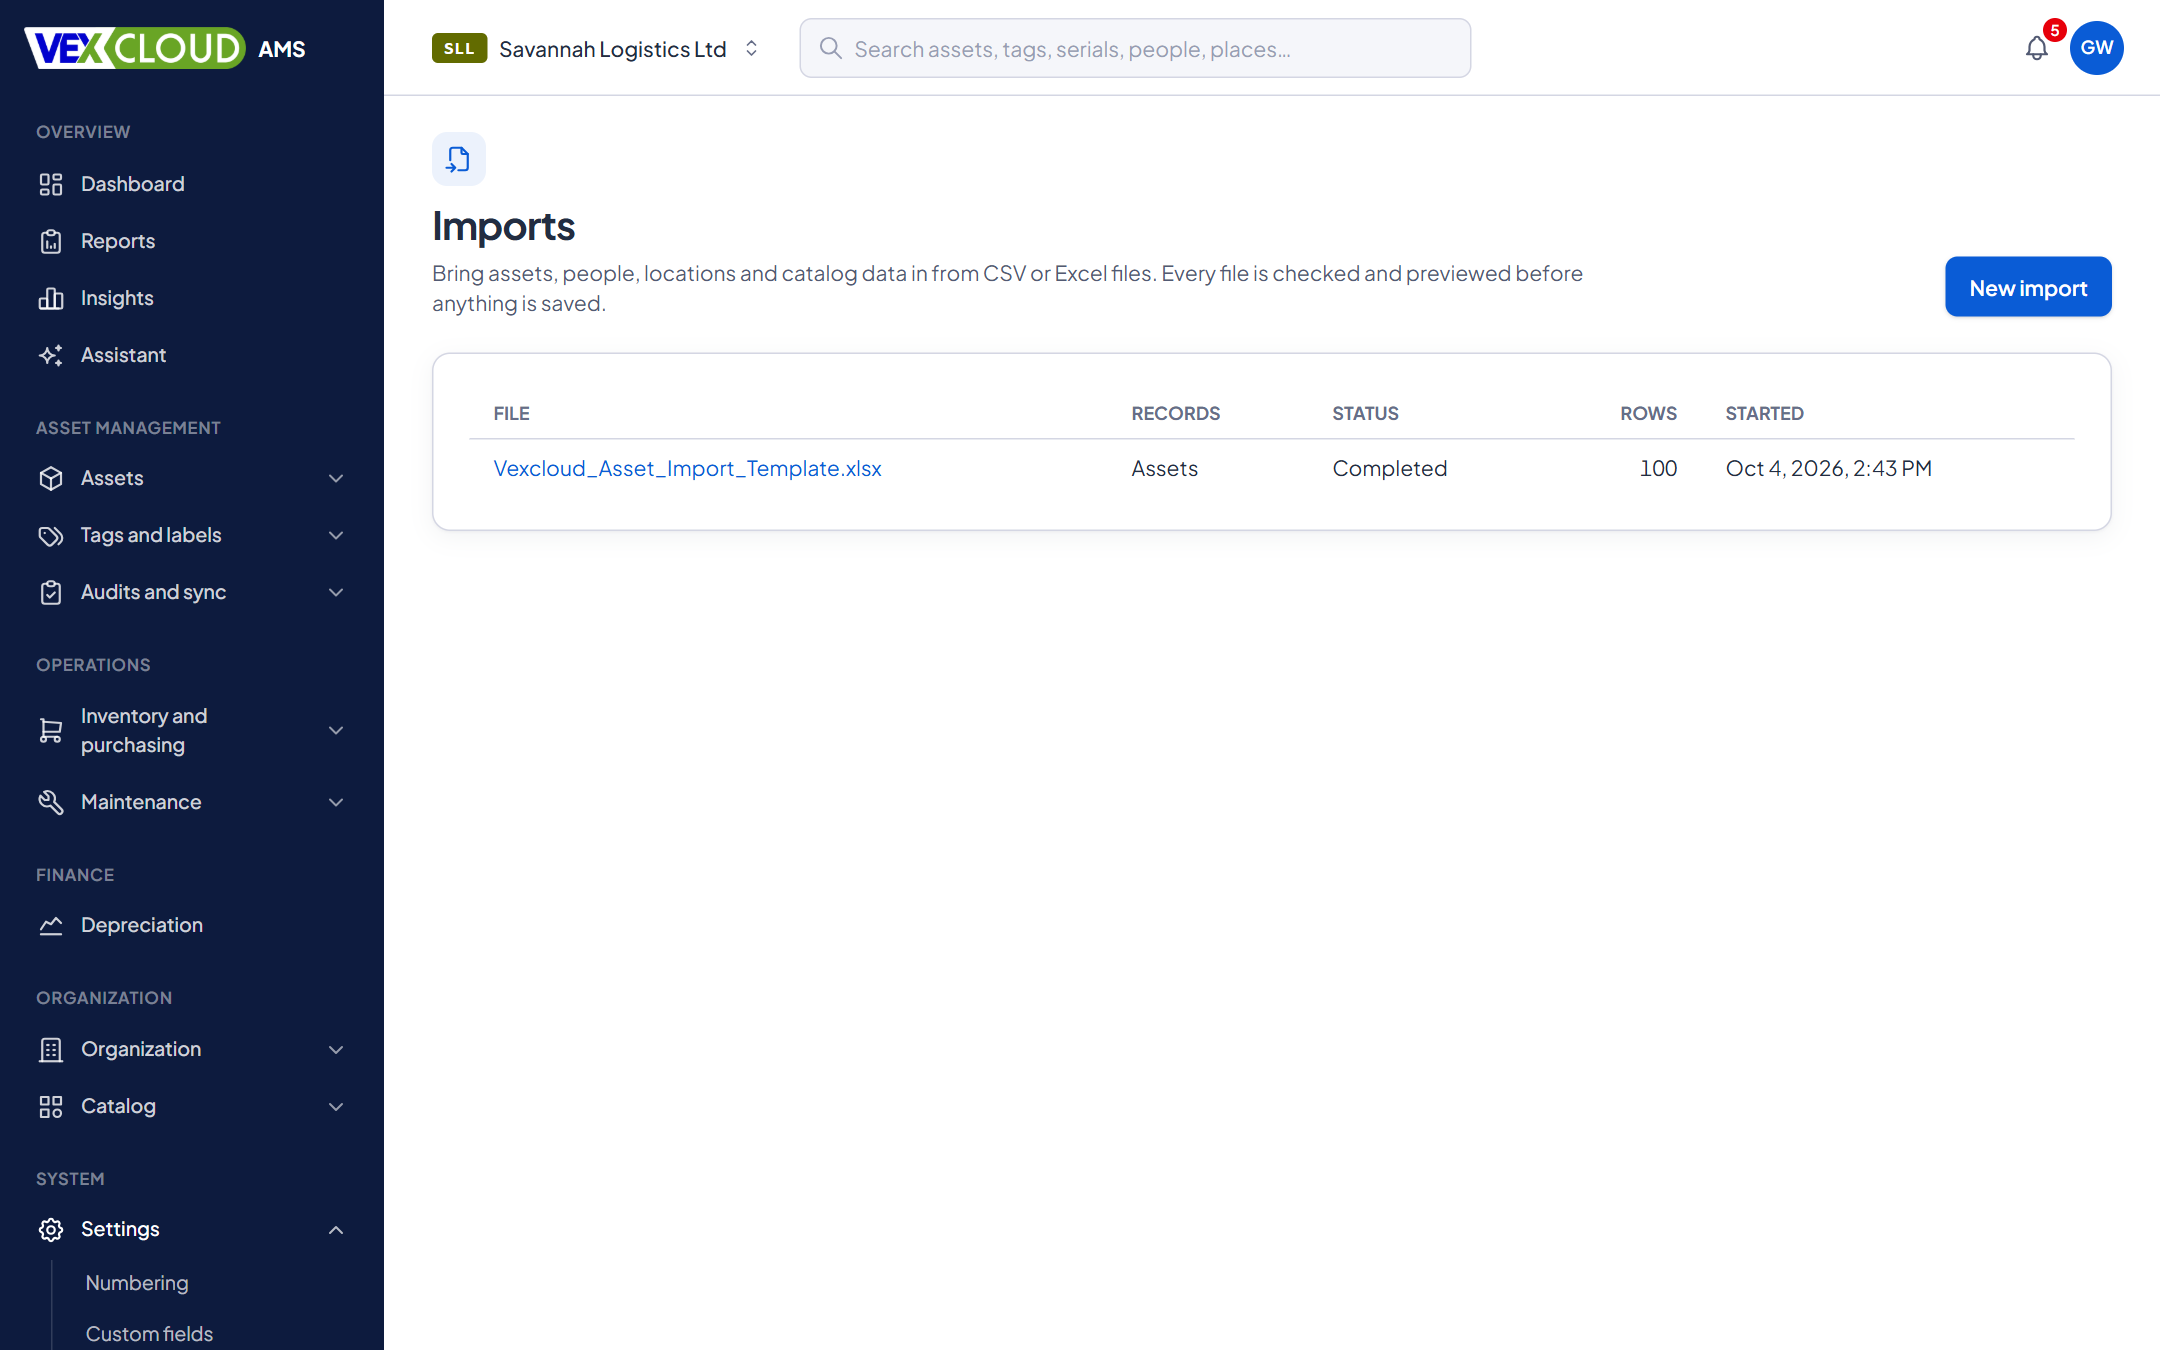Open the GW user avatar menu

2097,48
